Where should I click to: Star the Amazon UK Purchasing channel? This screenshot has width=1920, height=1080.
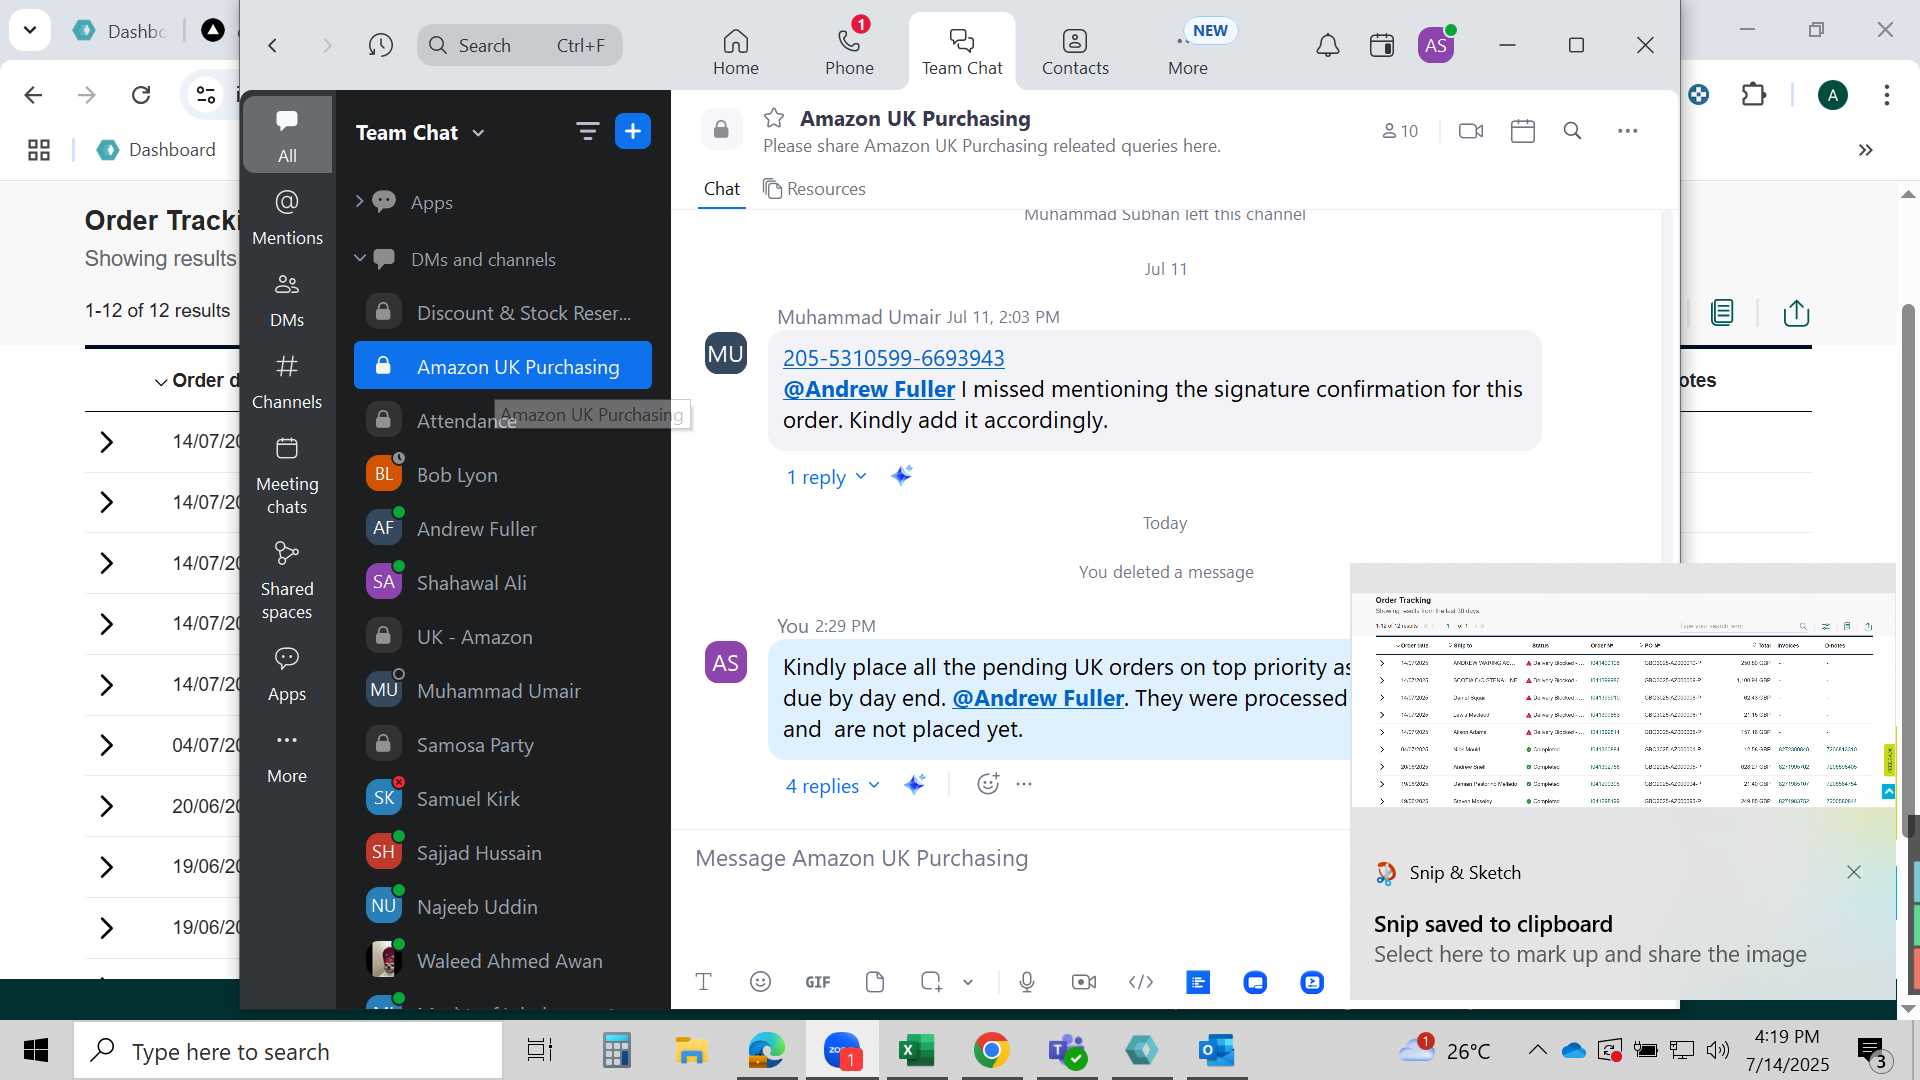pyautogui.click(x=774, y=118)
